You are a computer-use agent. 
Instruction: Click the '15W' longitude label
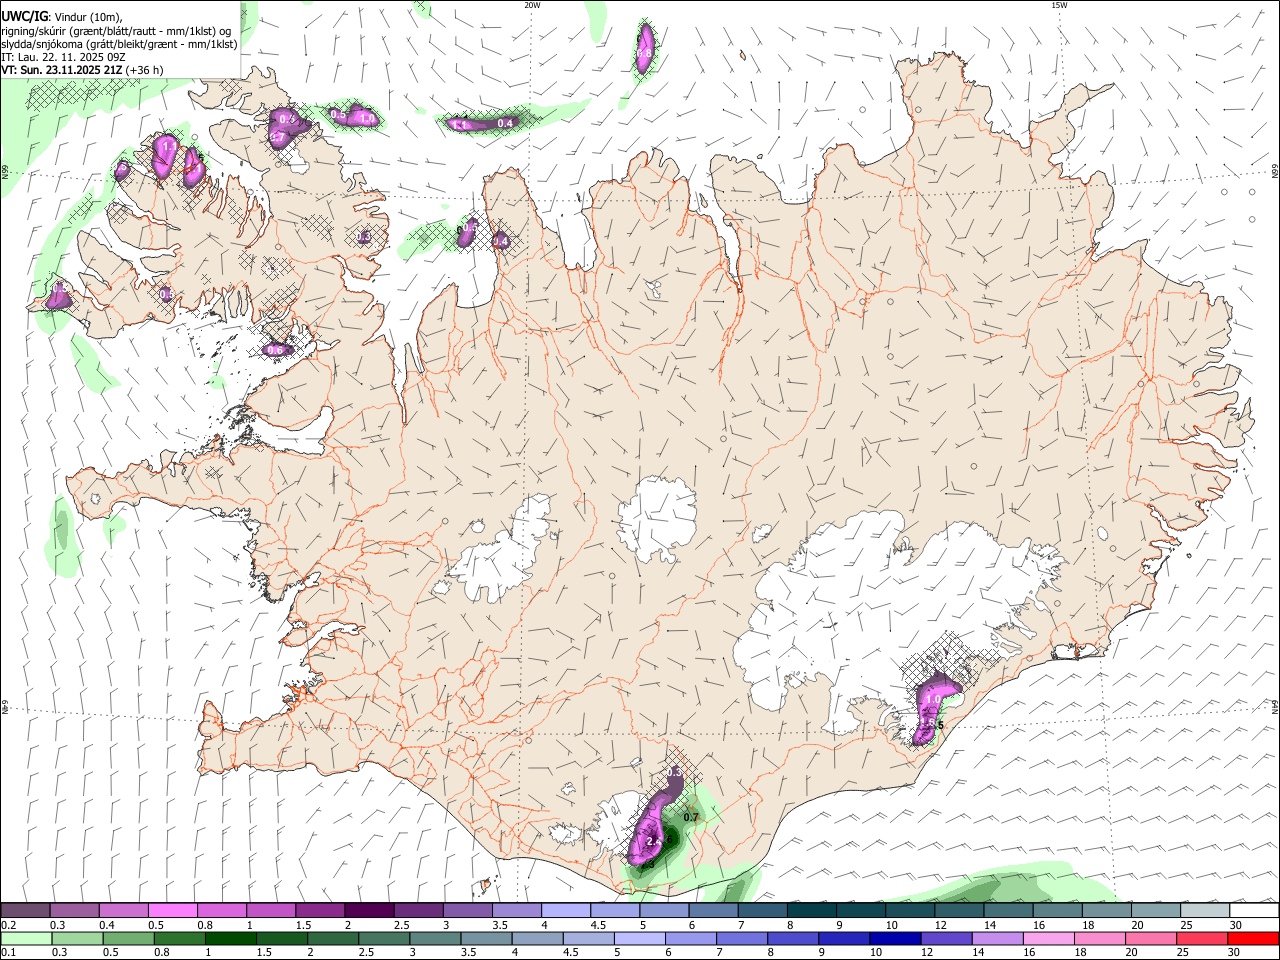click(x=1059, y=5)
